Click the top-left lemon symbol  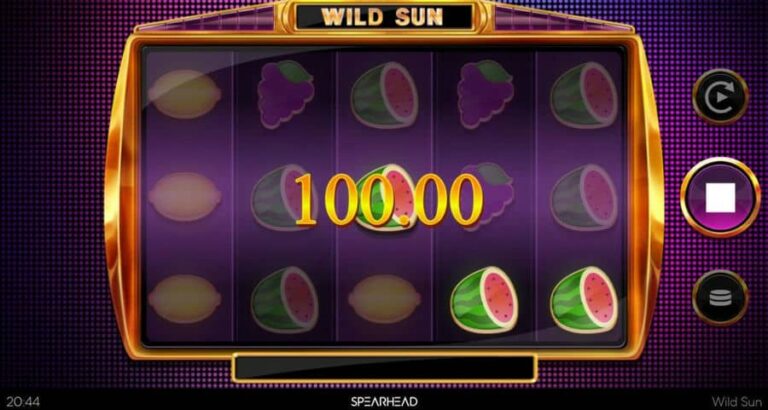tap(184, 94)
